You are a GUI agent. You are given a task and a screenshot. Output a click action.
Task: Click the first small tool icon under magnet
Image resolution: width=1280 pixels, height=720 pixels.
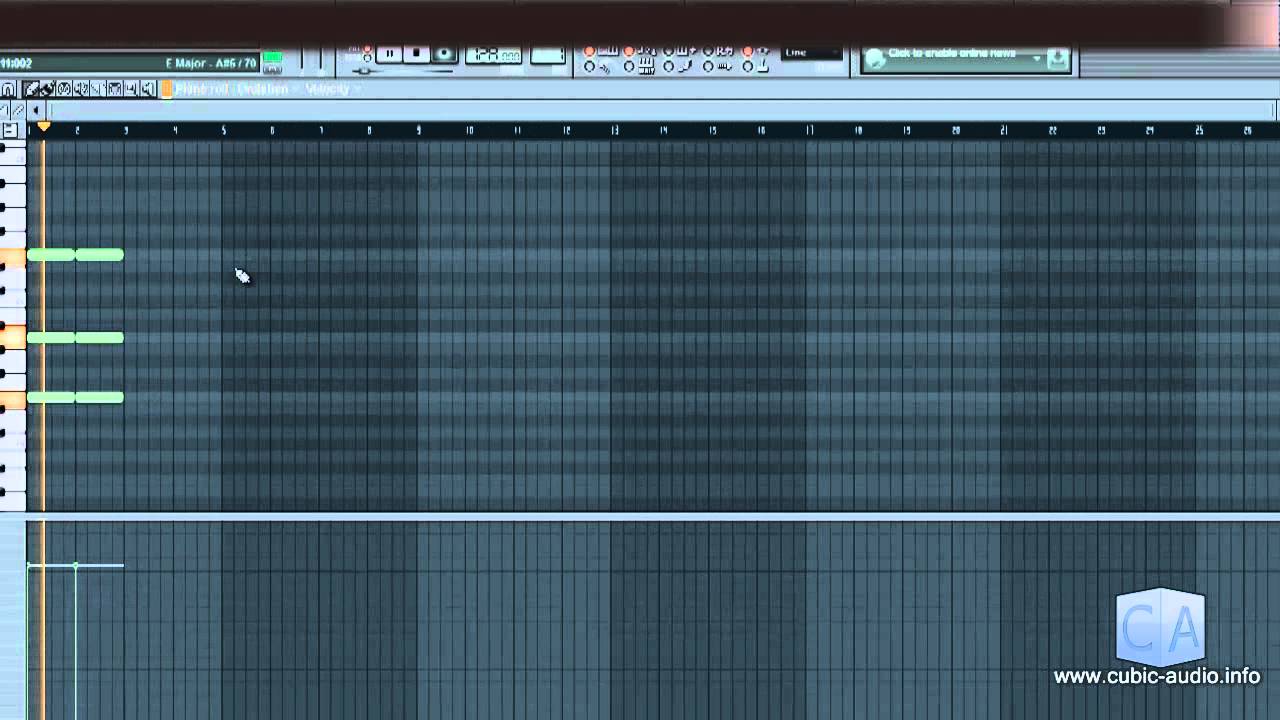[6, 110]
